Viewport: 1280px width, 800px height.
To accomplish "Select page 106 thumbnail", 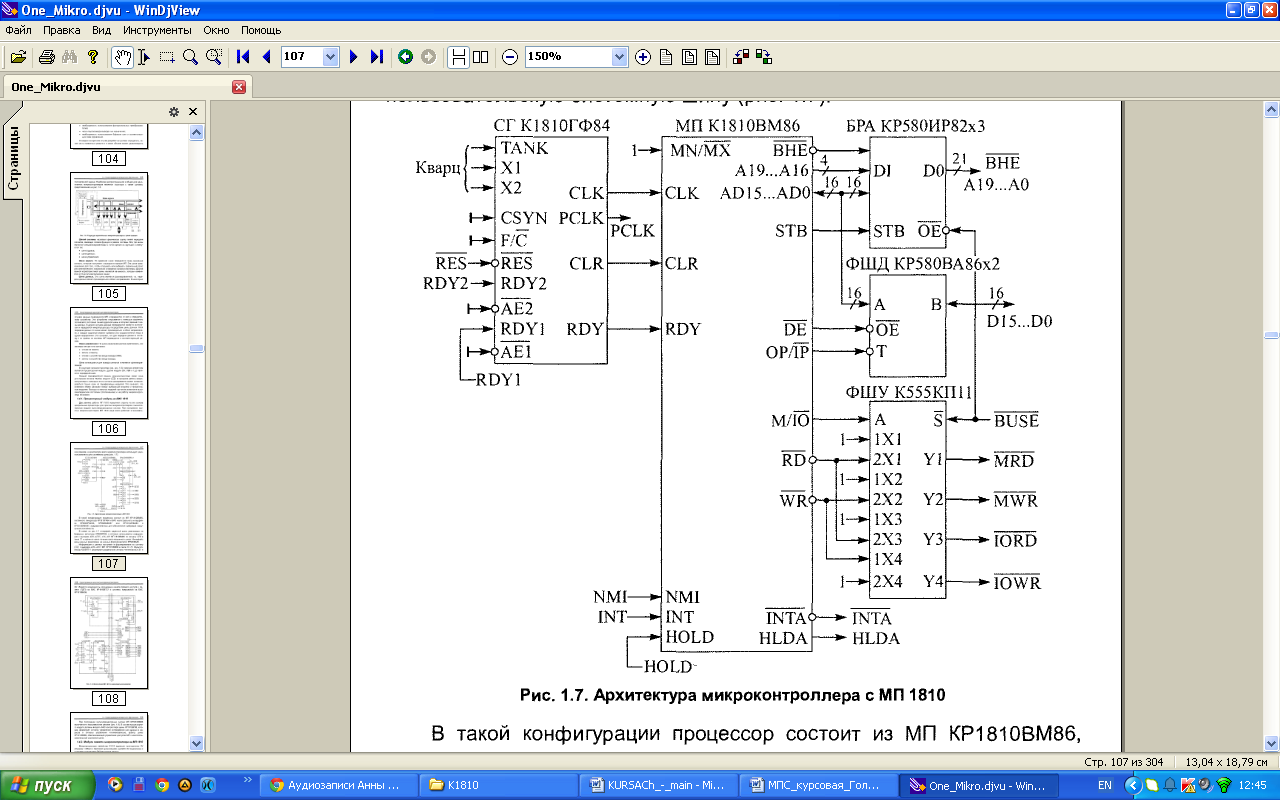I will (108, 363).
